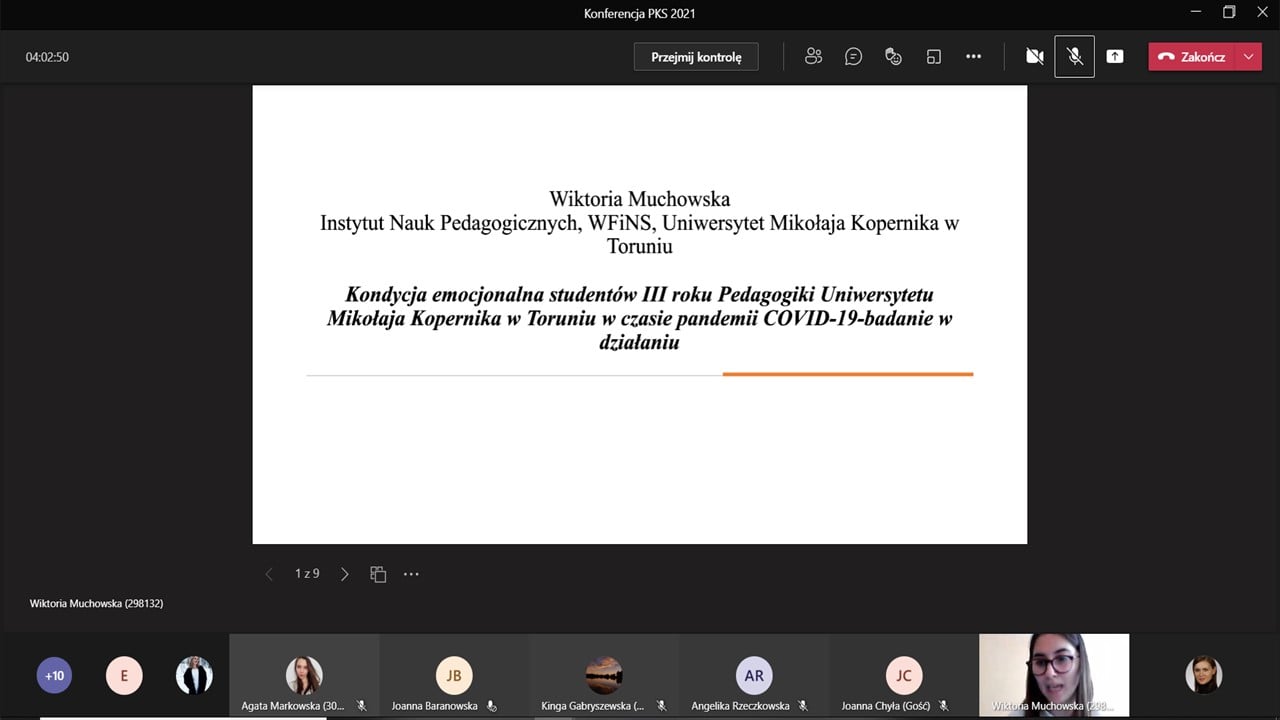
Task: Select Angelika Rzeczkowska AR tile
Action: 754,676
